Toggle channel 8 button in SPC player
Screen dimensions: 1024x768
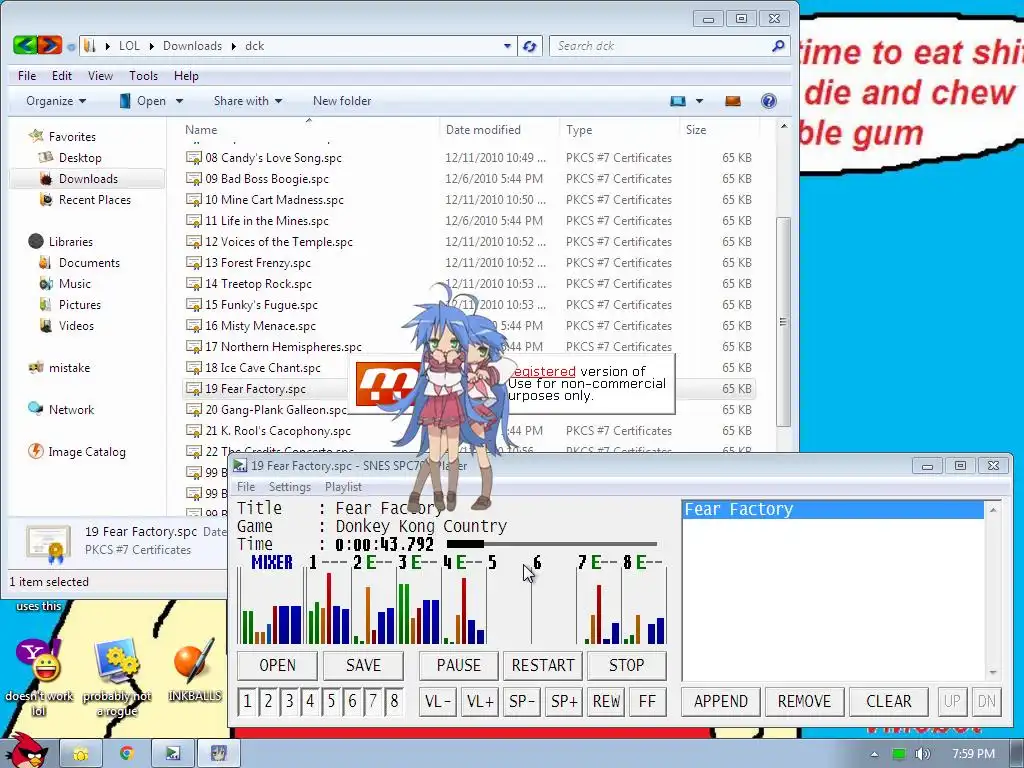pyautogui.click(x=393, y=701)
